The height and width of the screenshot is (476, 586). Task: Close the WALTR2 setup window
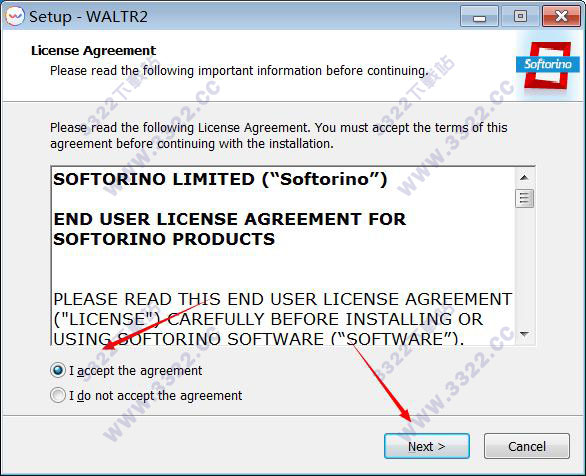coord(561,16)
